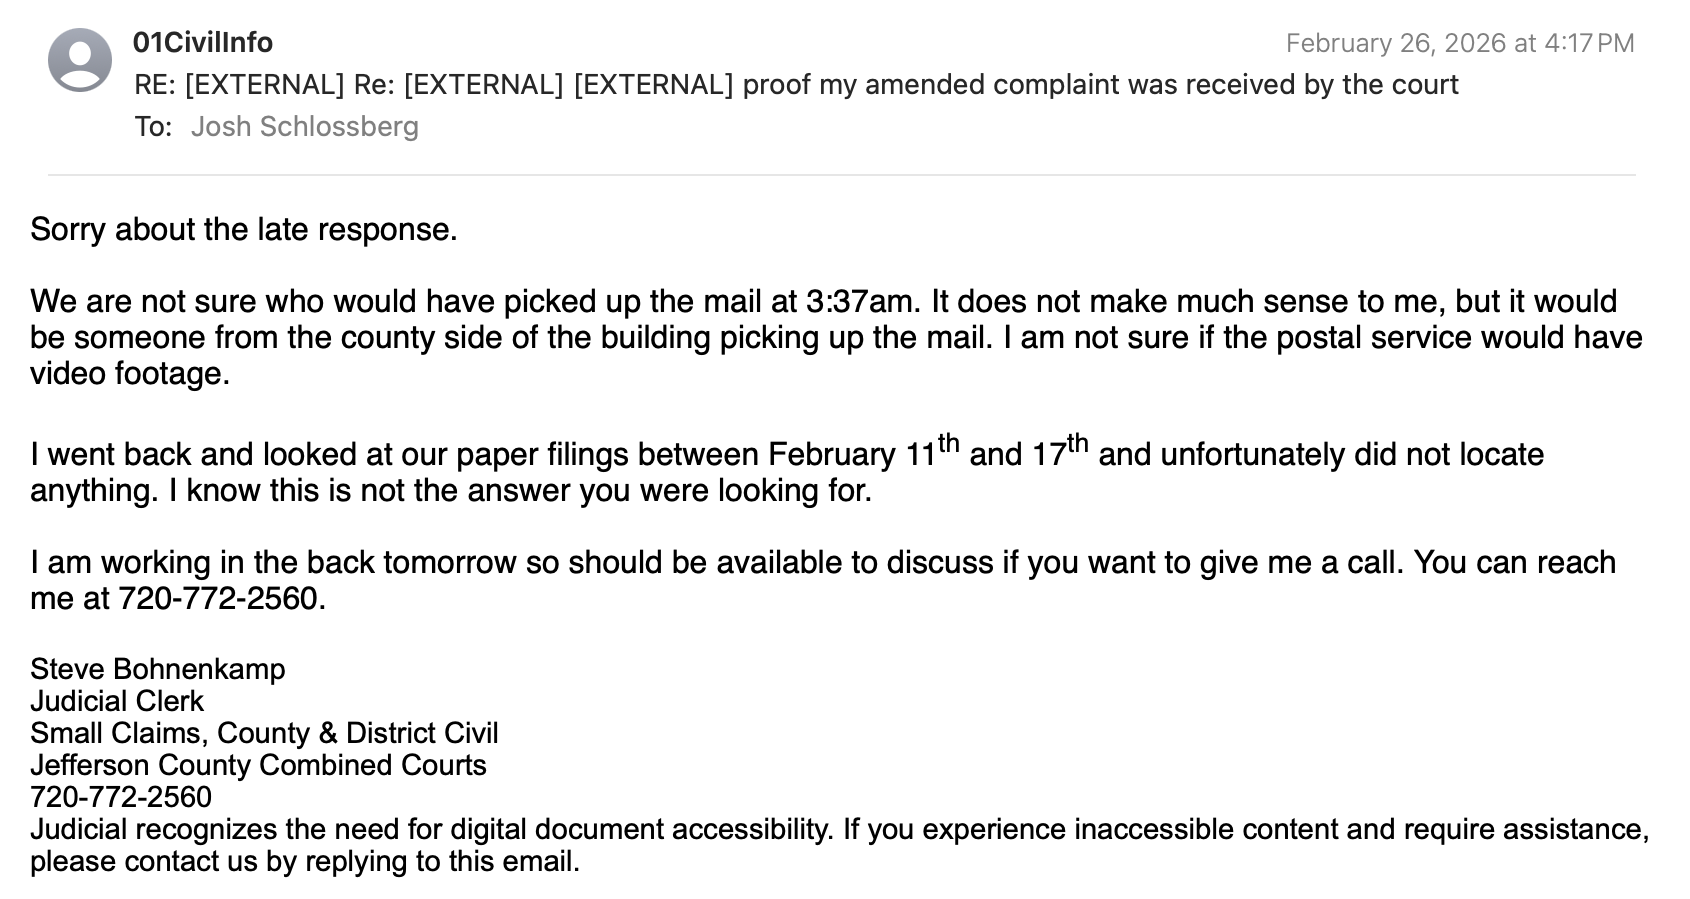The height and width of the screenshot is (899, 1690).
Task: Click 'Sorry about the late response' line
Action: click(243, 229)
